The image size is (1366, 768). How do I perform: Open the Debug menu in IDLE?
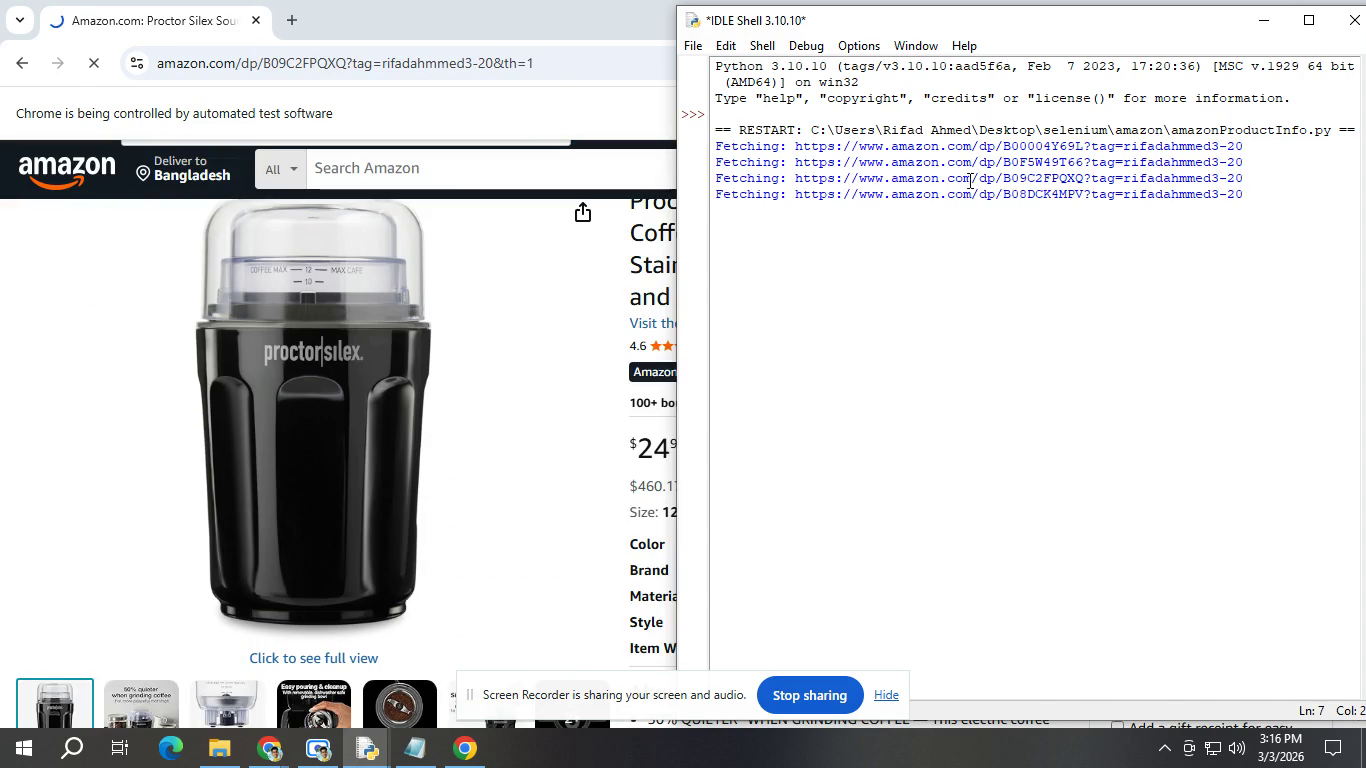(x=805, y=46)
